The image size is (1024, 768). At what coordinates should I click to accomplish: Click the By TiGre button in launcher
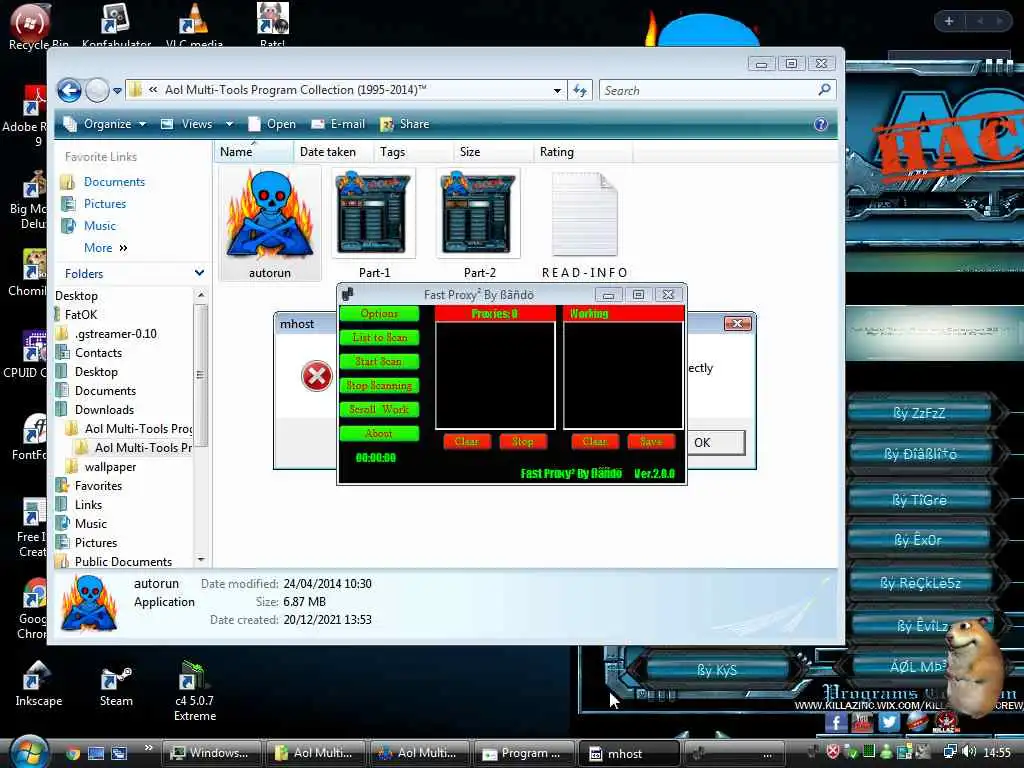click(920, 500)
